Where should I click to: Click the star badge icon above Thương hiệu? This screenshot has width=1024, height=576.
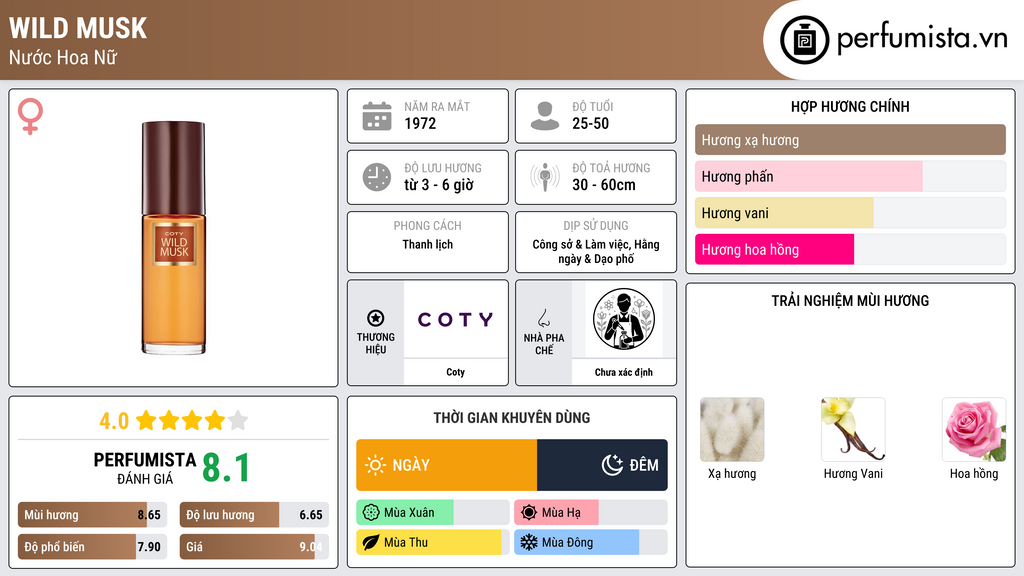tap(376, 318)
